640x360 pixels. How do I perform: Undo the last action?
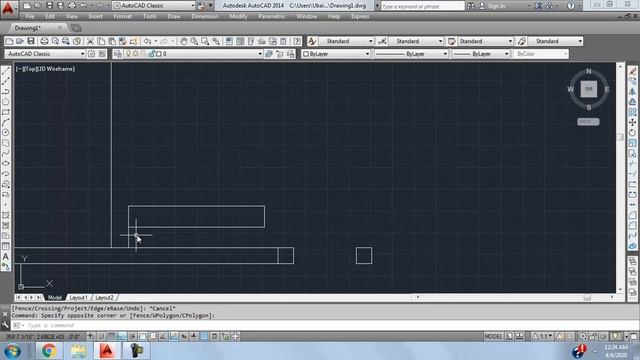click(148, 41)
